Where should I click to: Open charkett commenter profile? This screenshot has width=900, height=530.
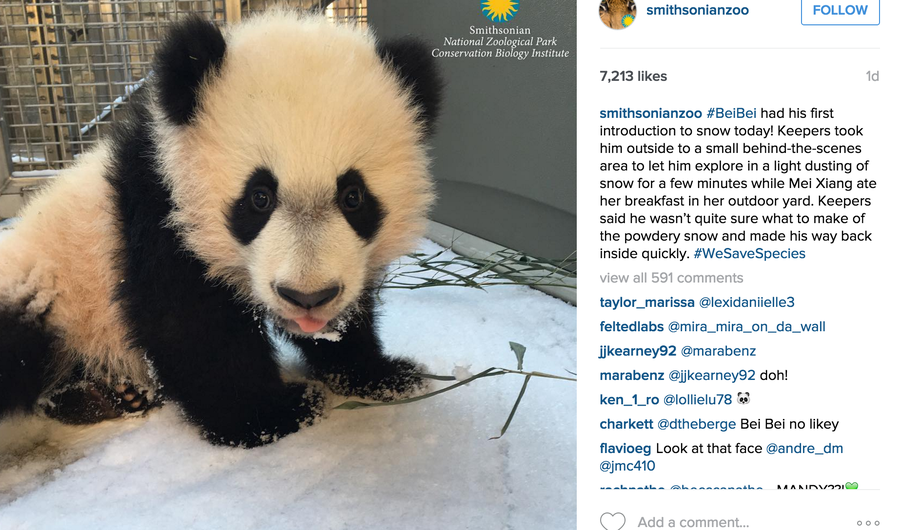point(626,424)
